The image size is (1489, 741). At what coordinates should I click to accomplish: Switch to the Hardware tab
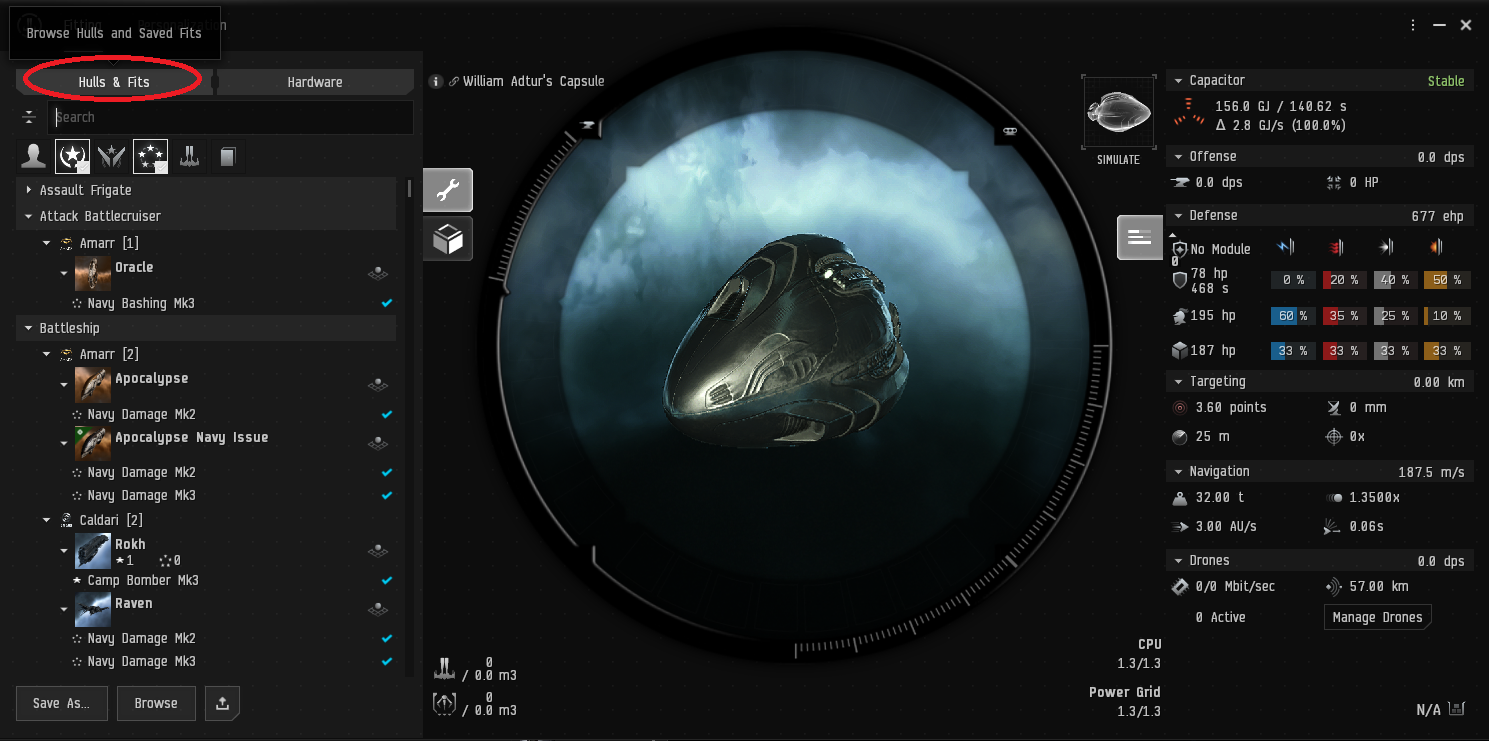pos(315,82)
